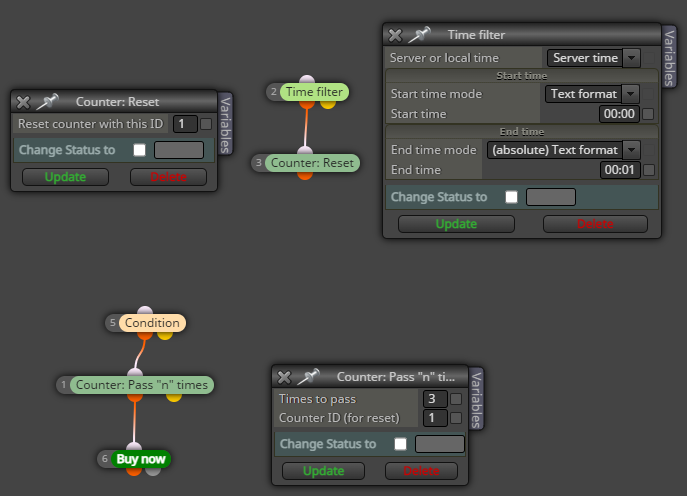
Task: Click the top input dot of Buy now node
Action: point(134,447)
